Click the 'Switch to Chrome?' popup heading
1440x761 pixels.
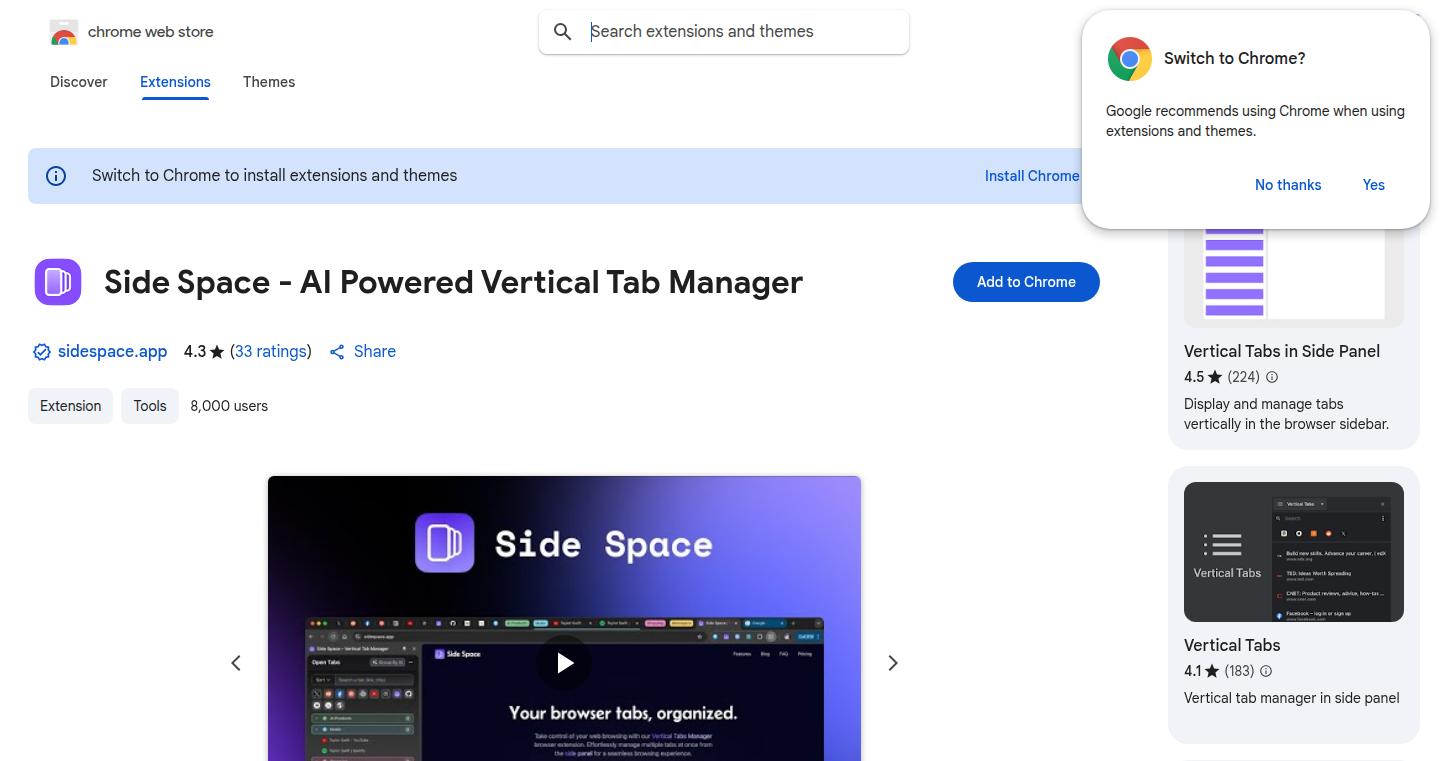coord(1235,59)
